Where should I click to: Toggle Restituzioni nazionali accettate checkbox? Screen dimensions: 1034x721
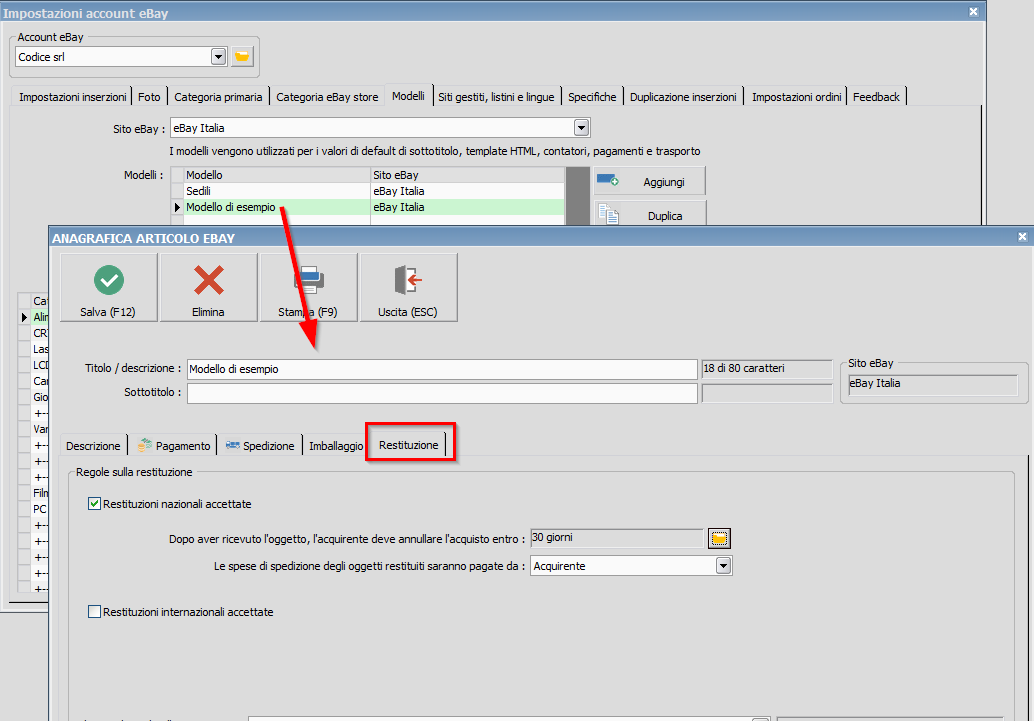[x=94, y=504]
